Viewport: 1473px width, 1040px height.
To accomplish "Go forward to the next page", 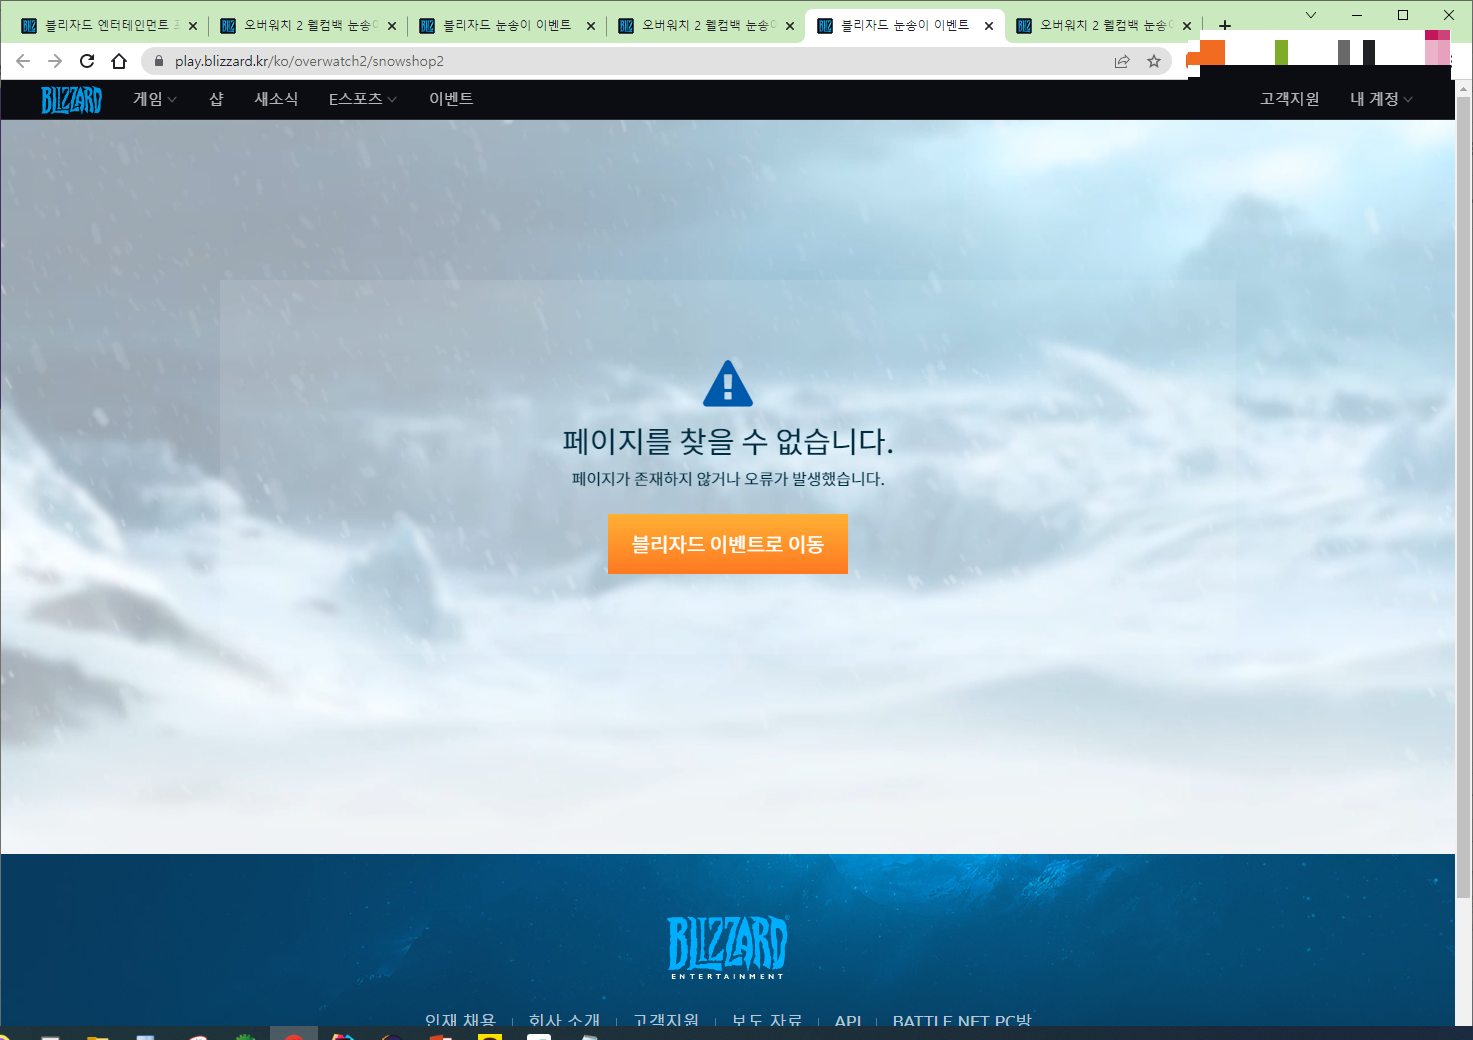I will click(55, 61).
